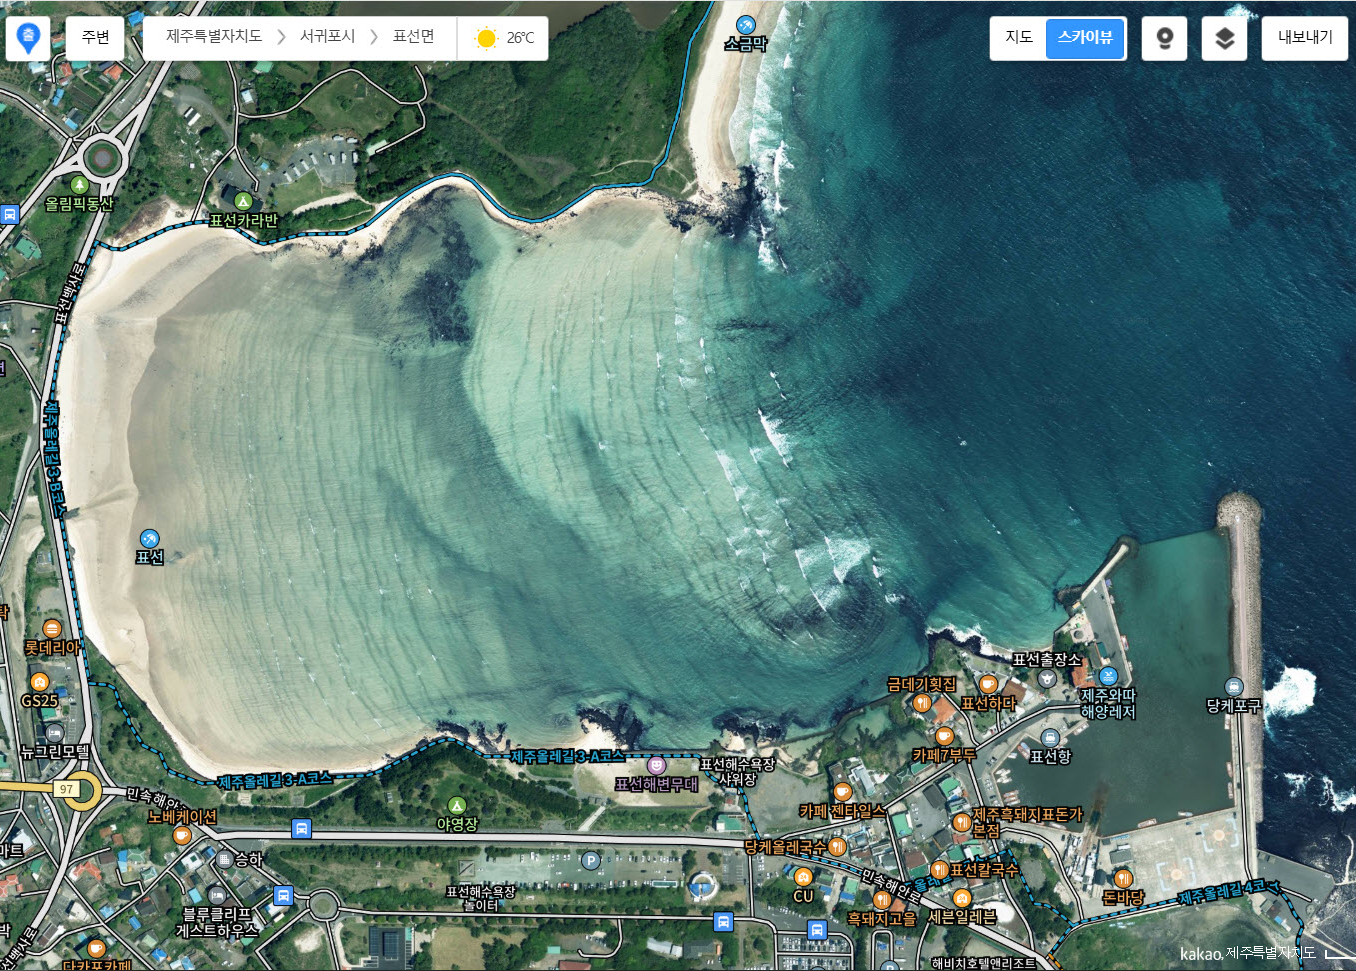Image resolution: width=1356 pixels, height=971 pixels.
Task: Open the parking lot P marker
Action: tap(591, 860)
